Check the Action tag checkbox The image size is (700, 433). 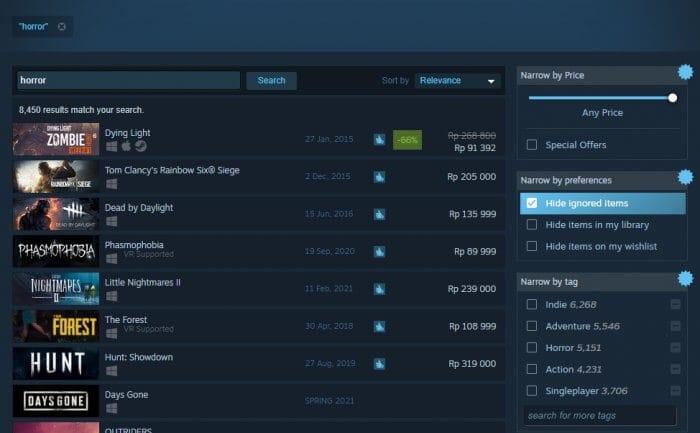532,369
